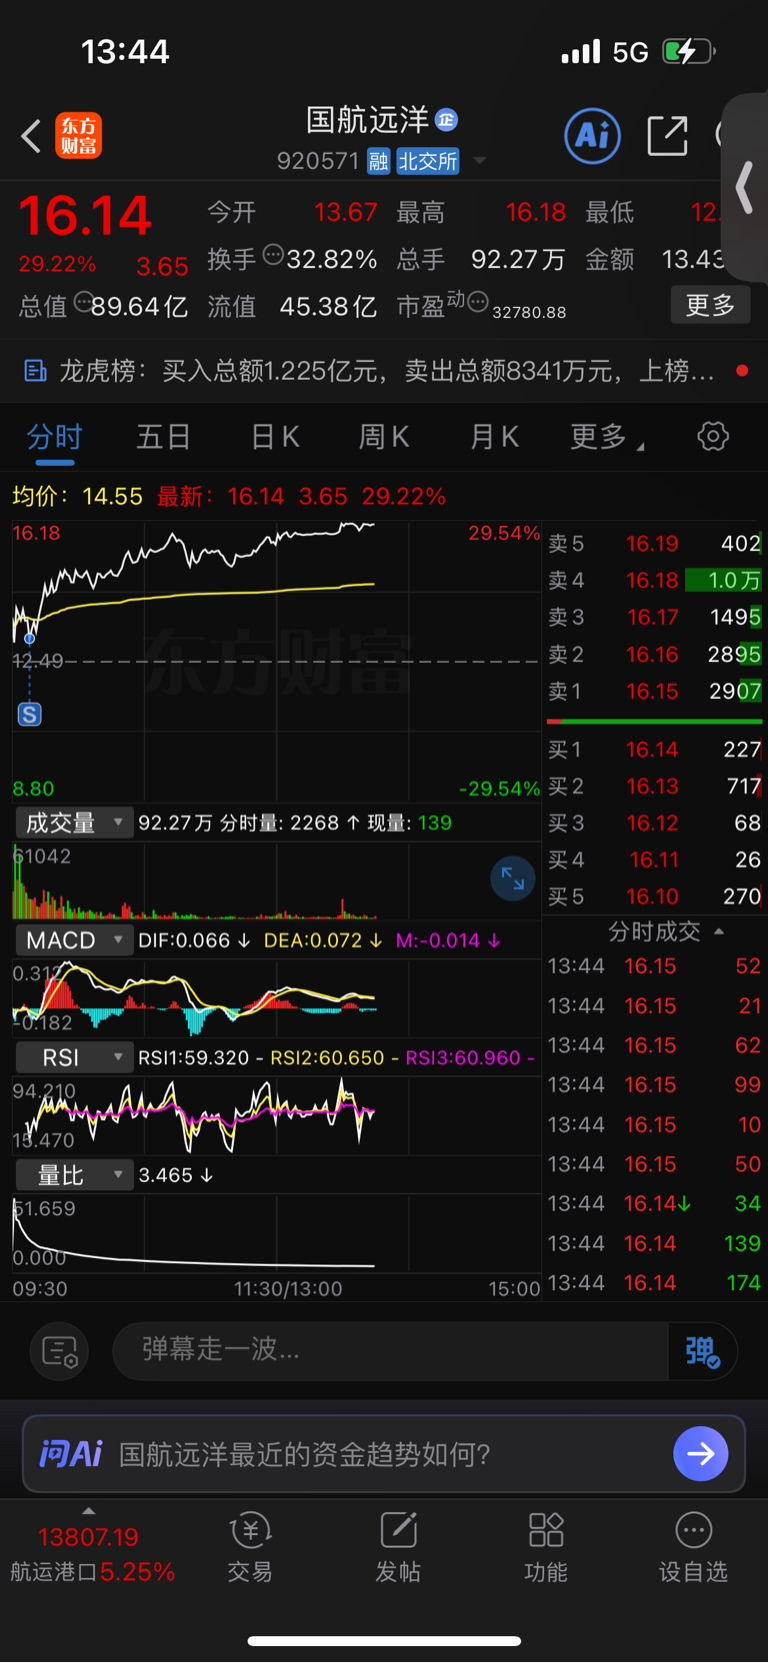Tap the battery charging status icon
The width and height of the screenshot is (768, 1663).
coord(688,51)
